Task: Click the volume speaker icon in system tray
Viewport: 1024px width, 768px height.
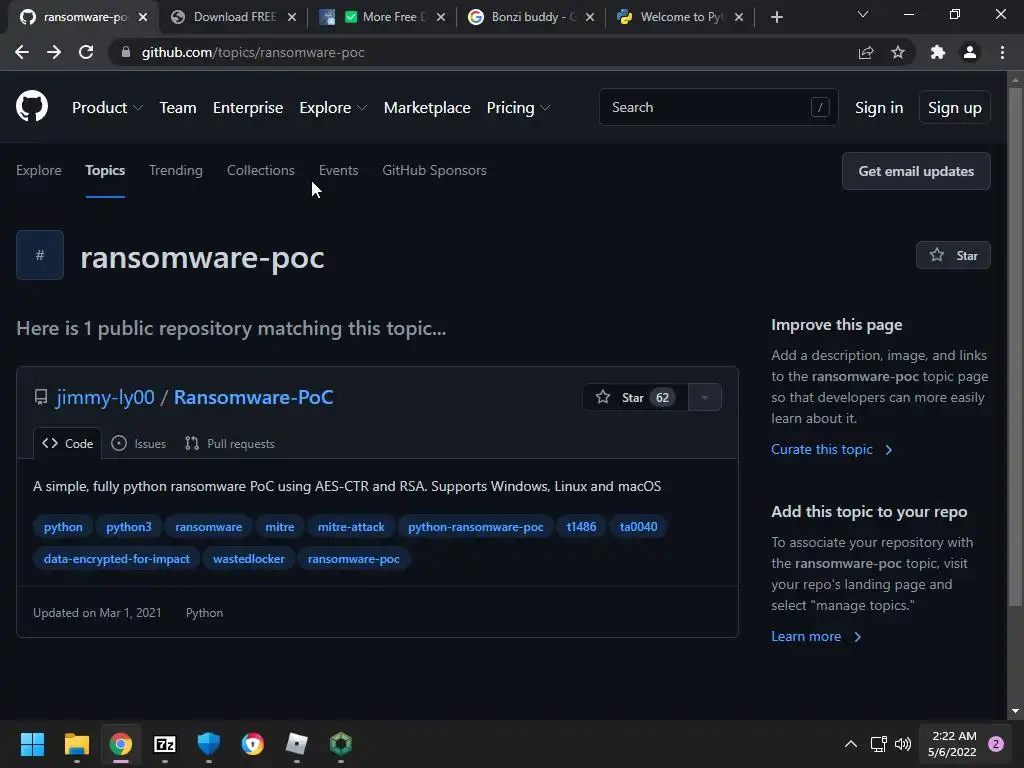Action: (903, 744)
